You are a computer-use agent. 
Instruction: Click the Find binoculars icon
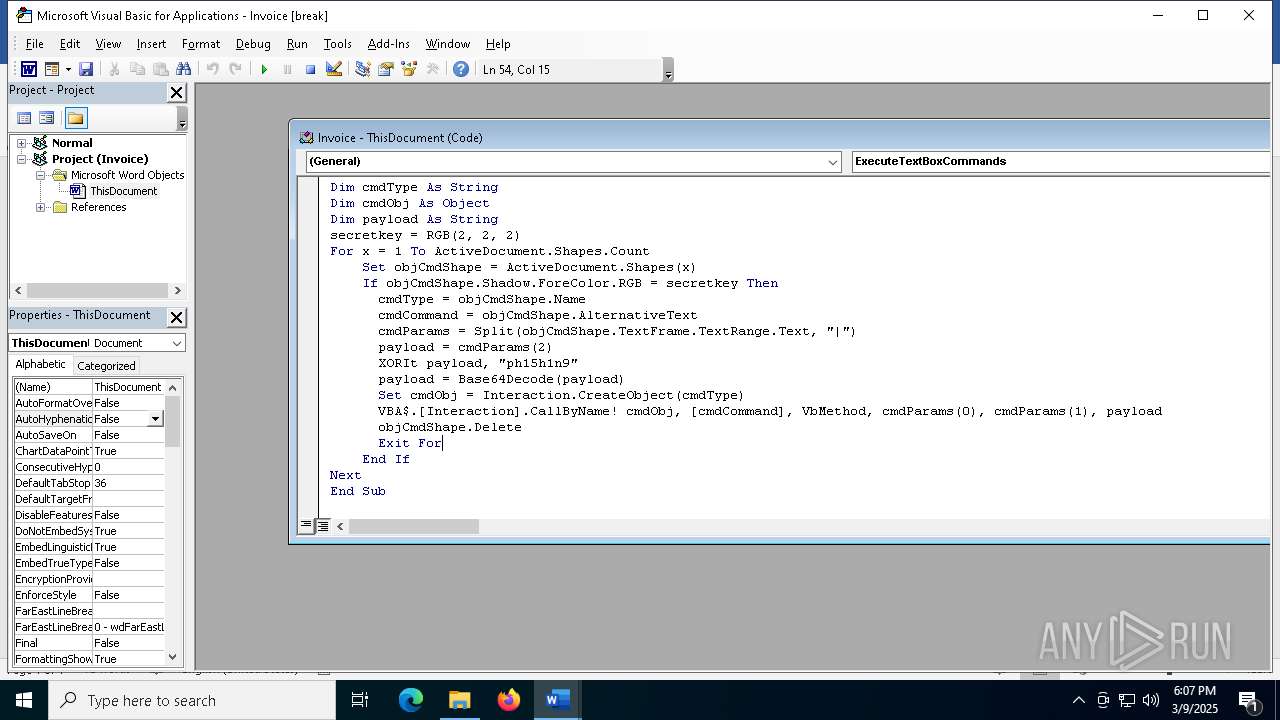coord(183,69)
